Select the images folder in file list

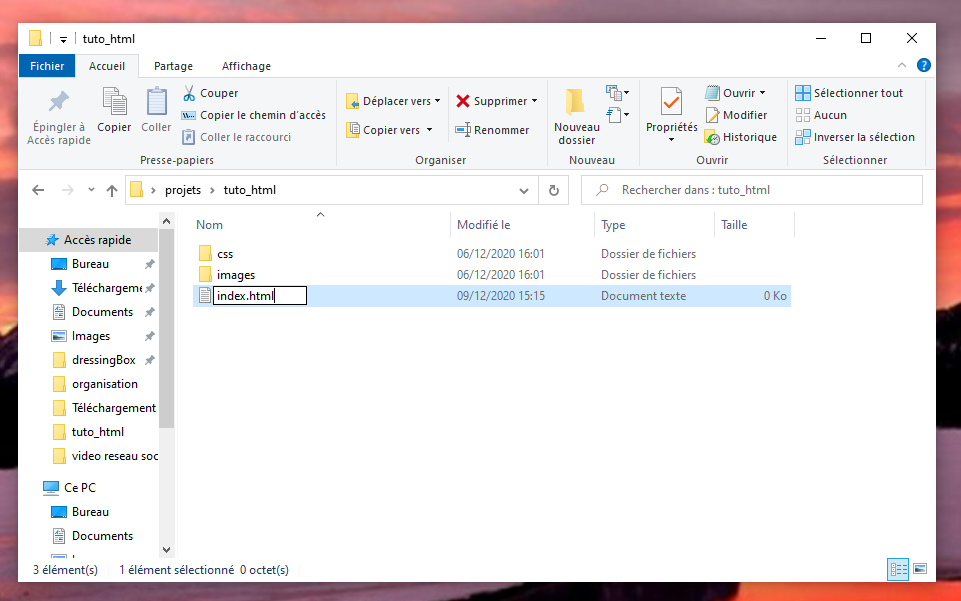click(x=236, y=274)
